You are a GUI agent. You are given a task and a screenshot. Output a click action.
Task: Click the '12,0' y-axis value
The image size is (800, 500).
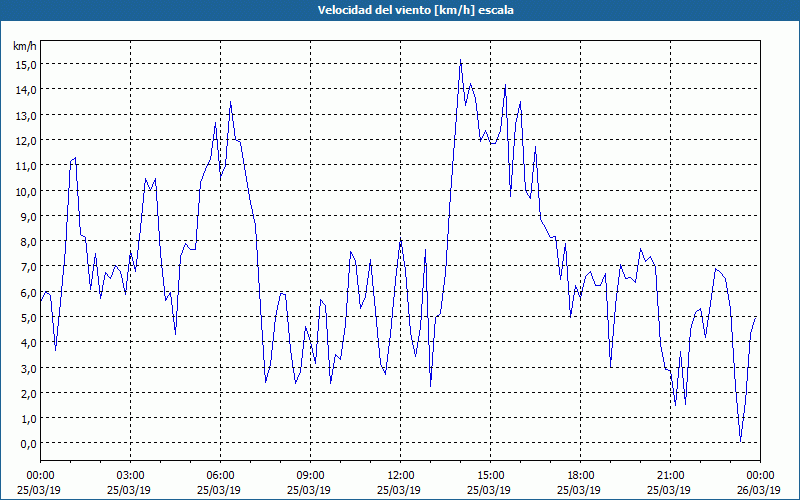[x=28, y=141]
